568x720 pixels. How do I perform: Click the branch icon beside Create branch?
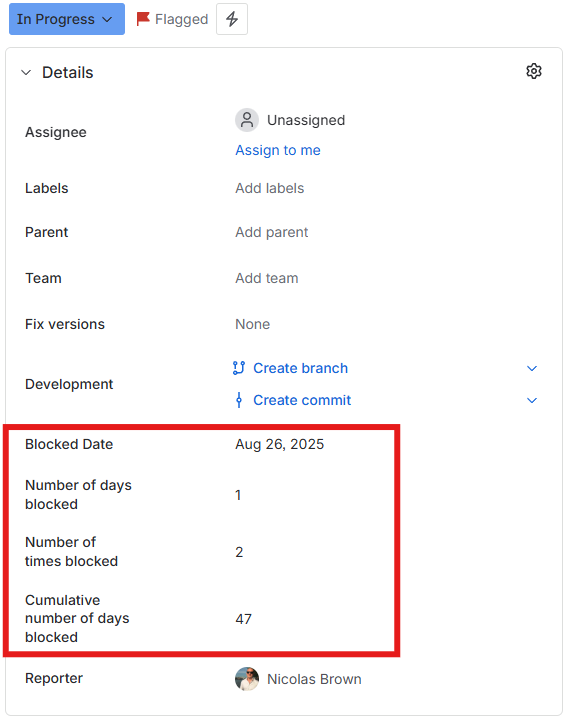coord(239,368)
